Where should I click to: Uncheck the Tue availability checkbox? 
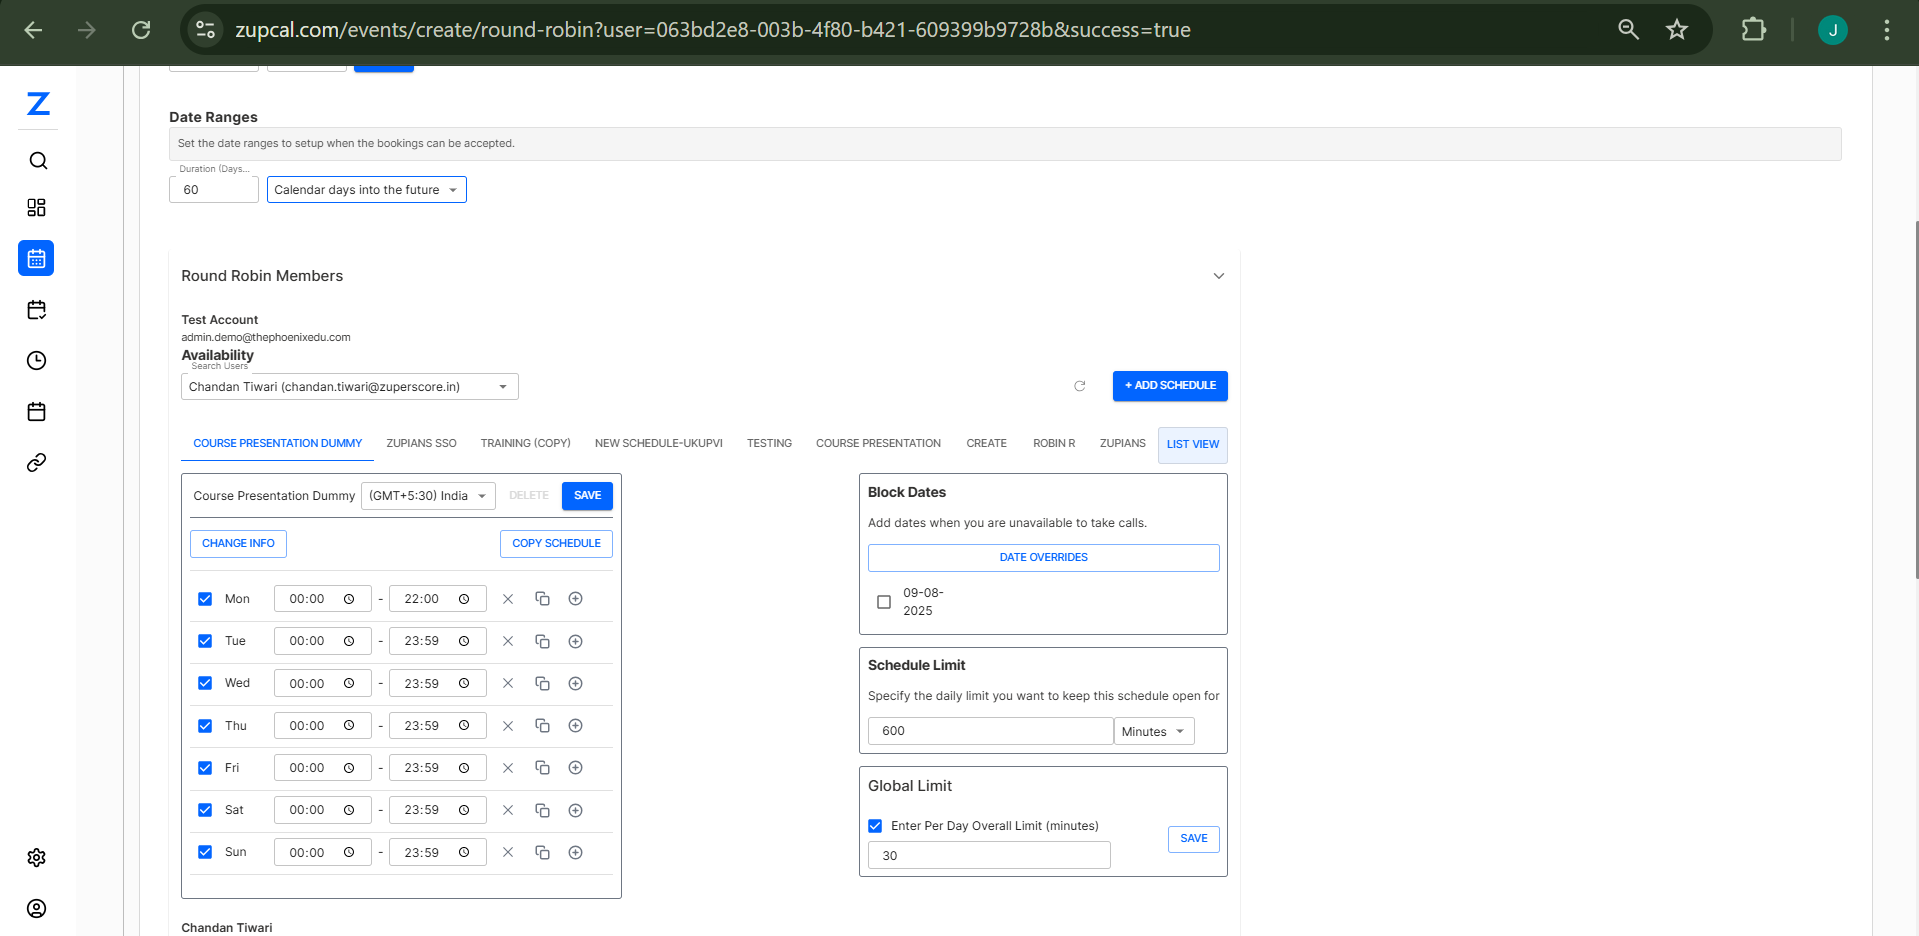pyautogui.click(x=205, y=641)
